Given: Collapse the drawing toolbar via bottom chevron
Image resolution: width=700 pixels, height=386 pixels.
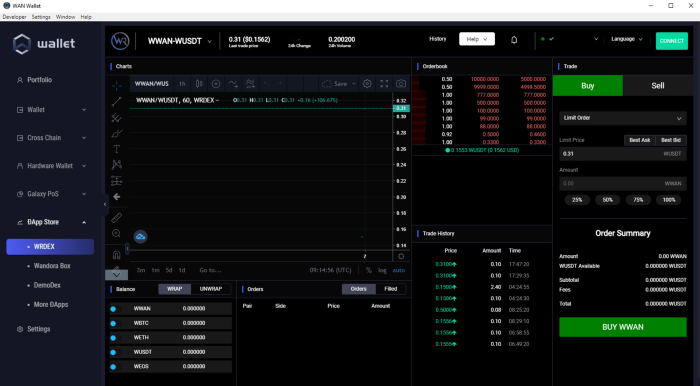Looking at the screenshot, I should pos(116,274).
